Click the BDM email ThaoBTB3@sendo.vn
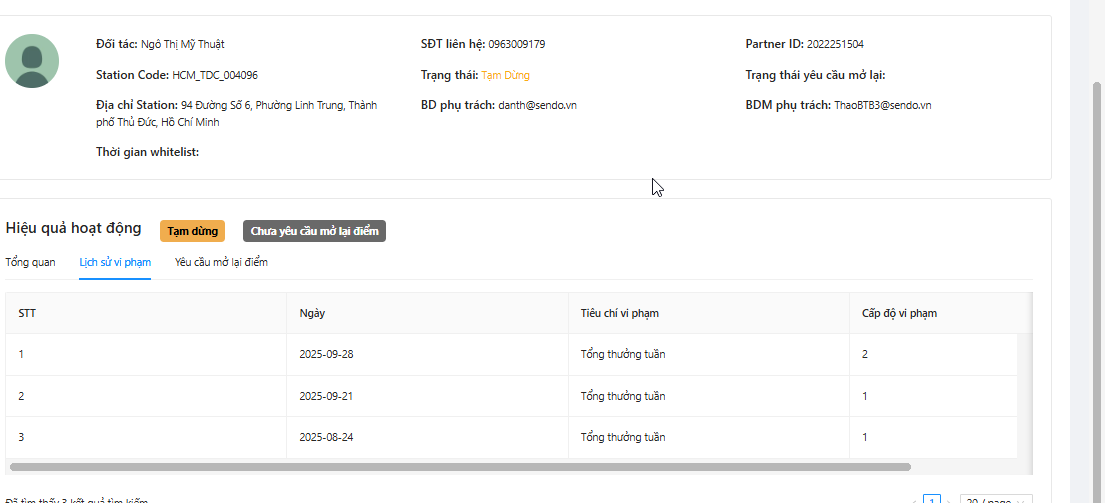This screenshot has width=1105, height=503. (883, 105)
